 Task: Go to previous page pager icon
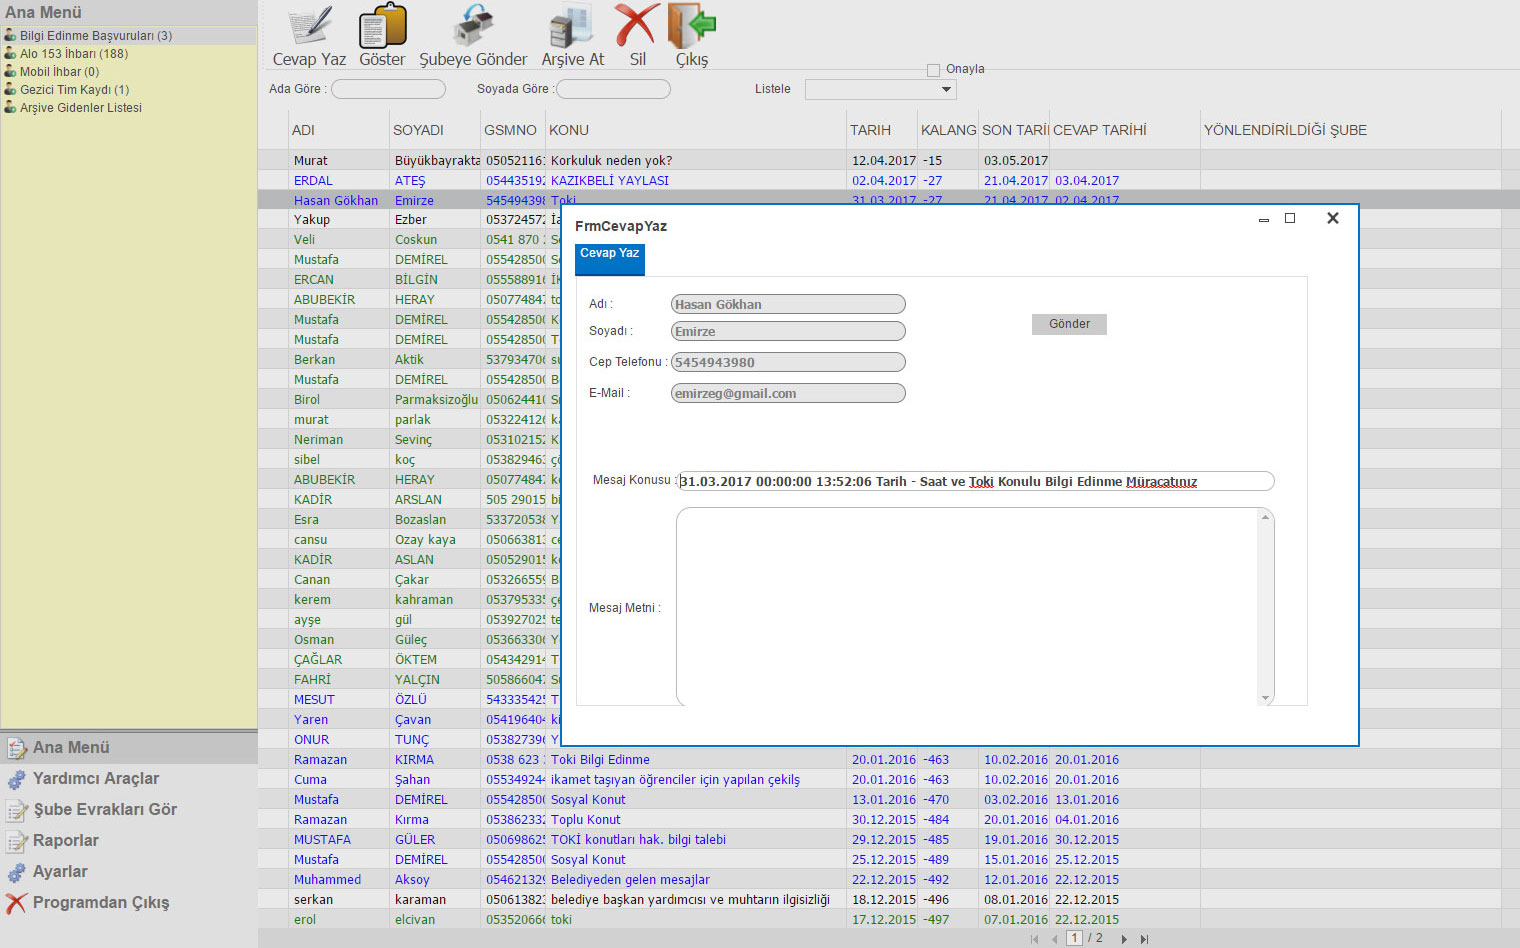click(1054, 939)
